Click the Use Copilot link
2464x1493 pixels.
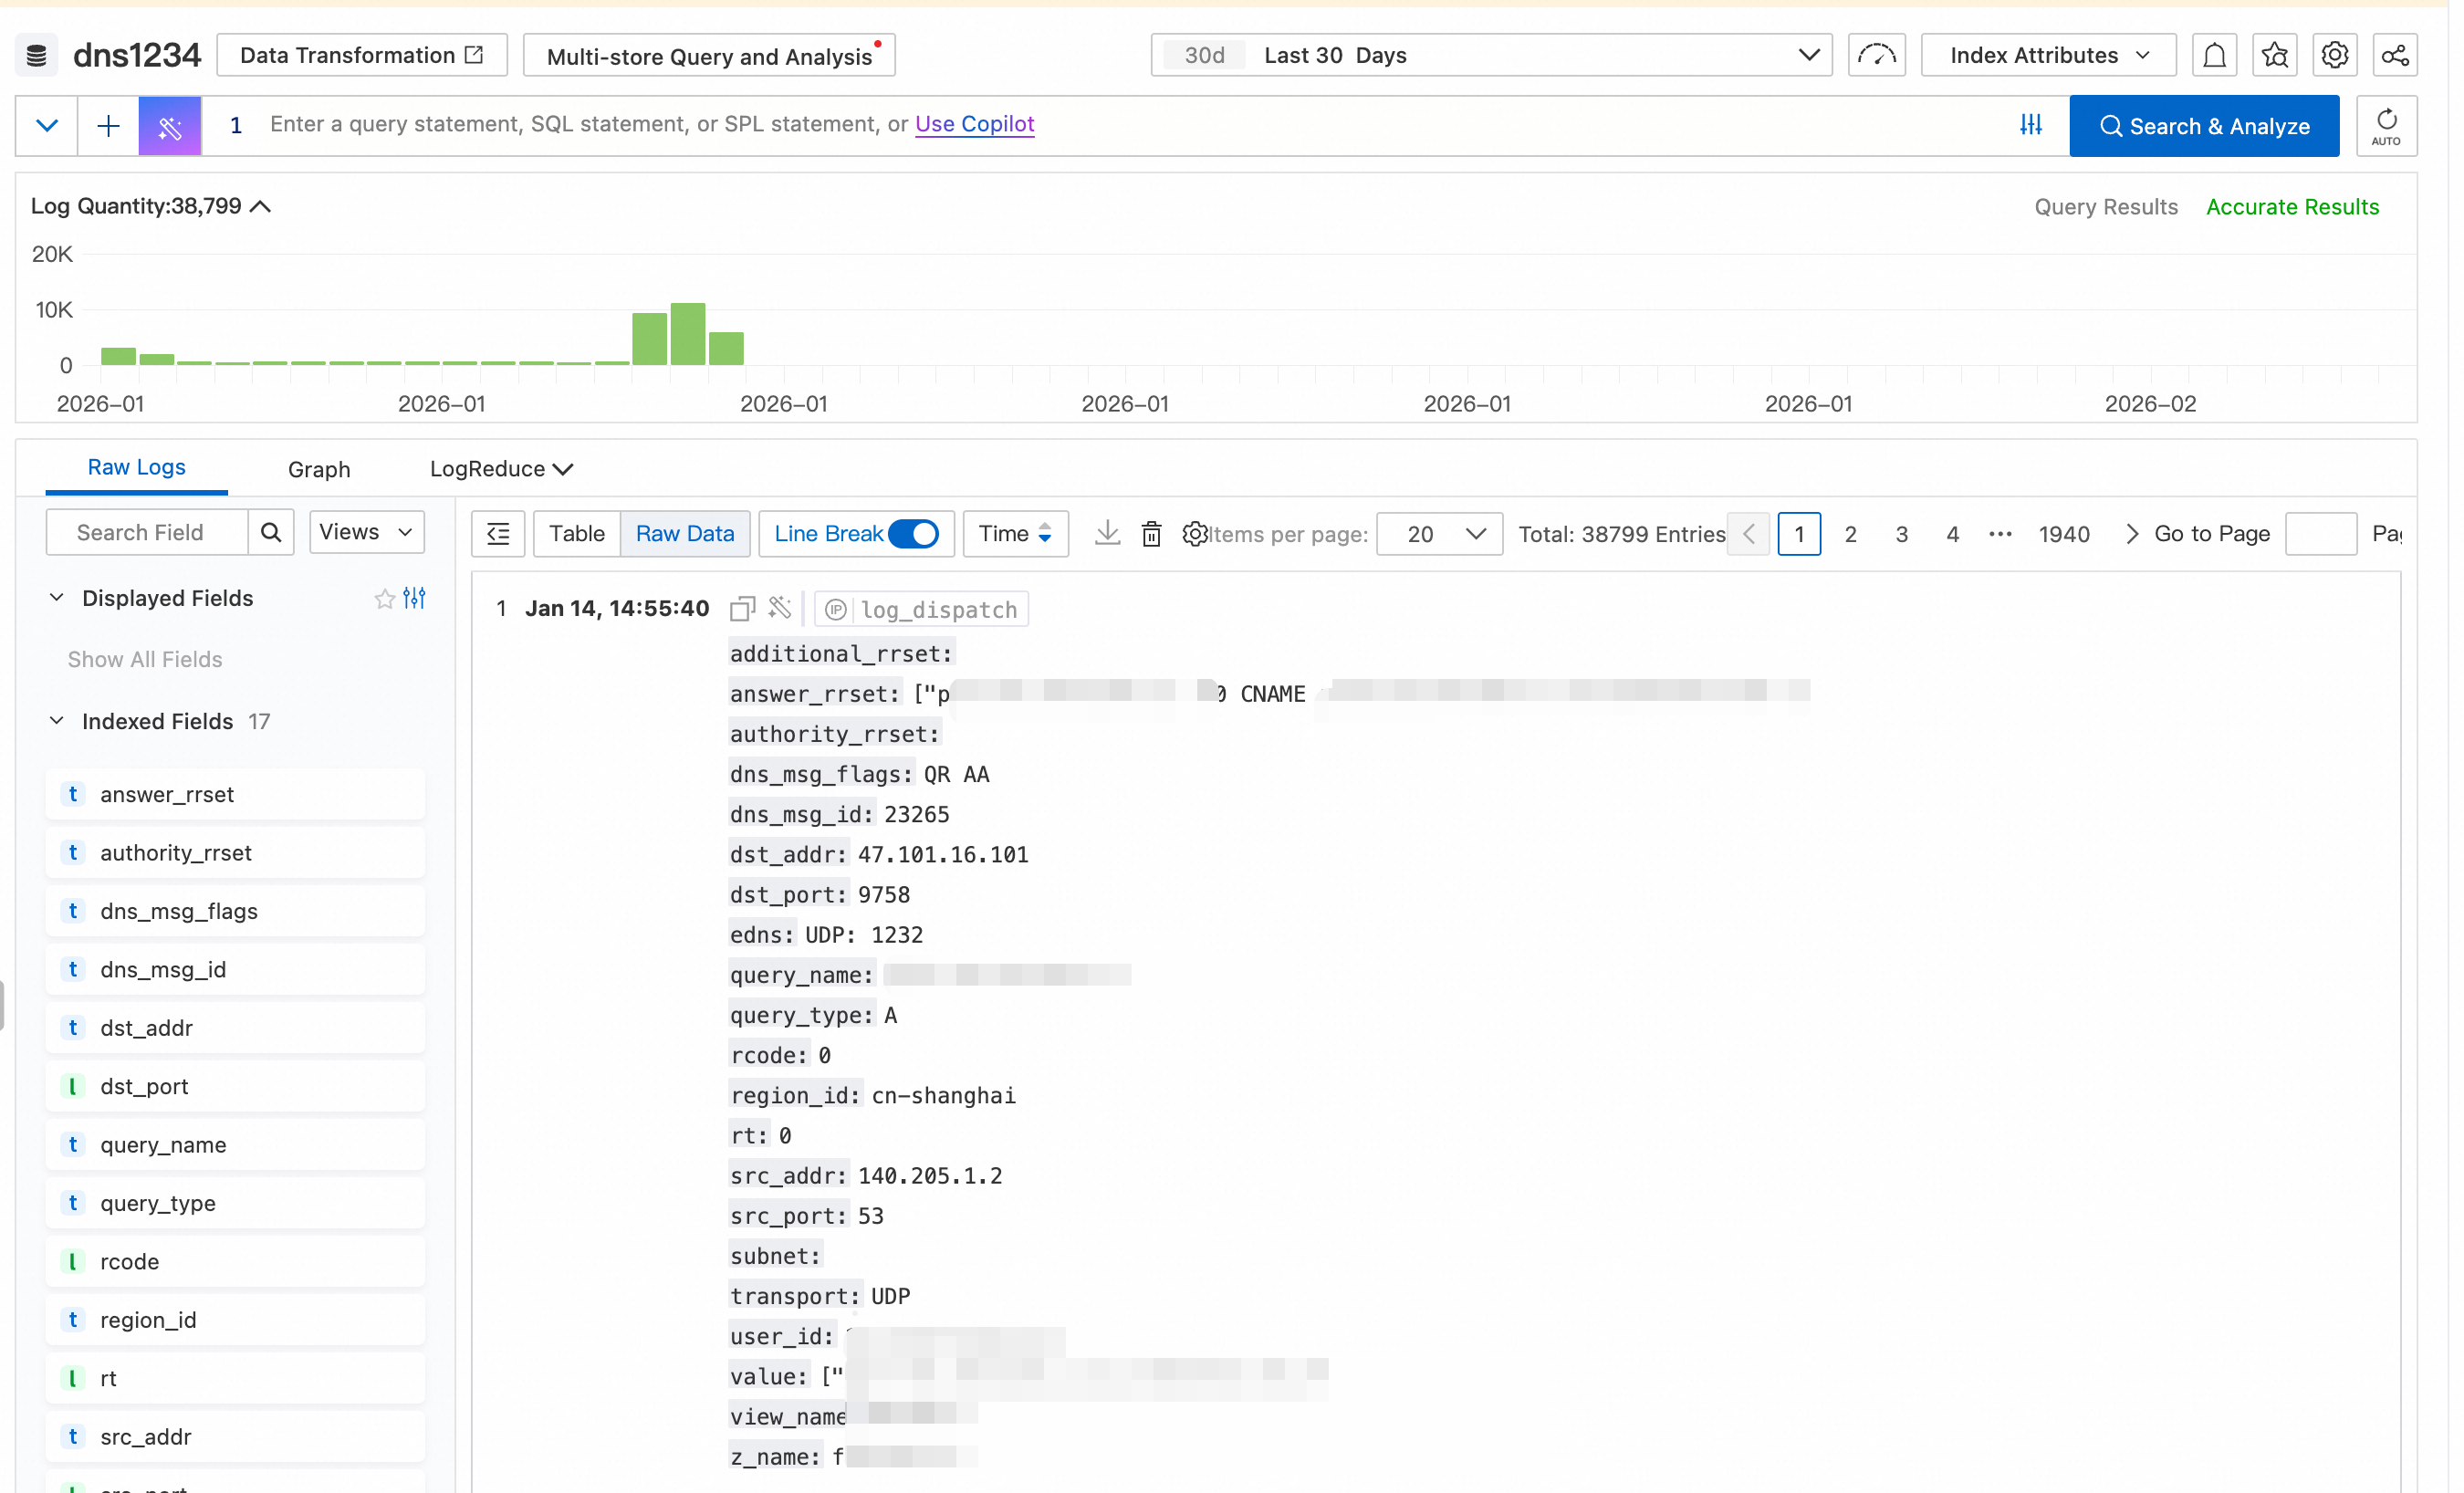(x=974, y=124)
